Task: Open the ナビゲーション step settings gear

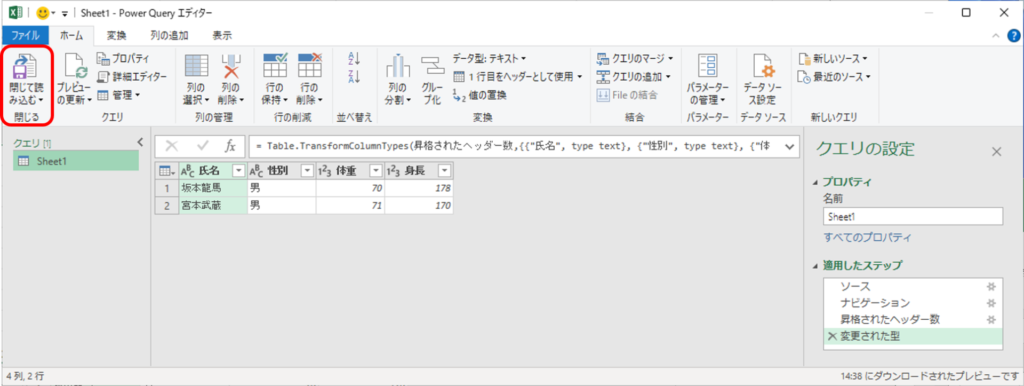Action: pos(991,303)
